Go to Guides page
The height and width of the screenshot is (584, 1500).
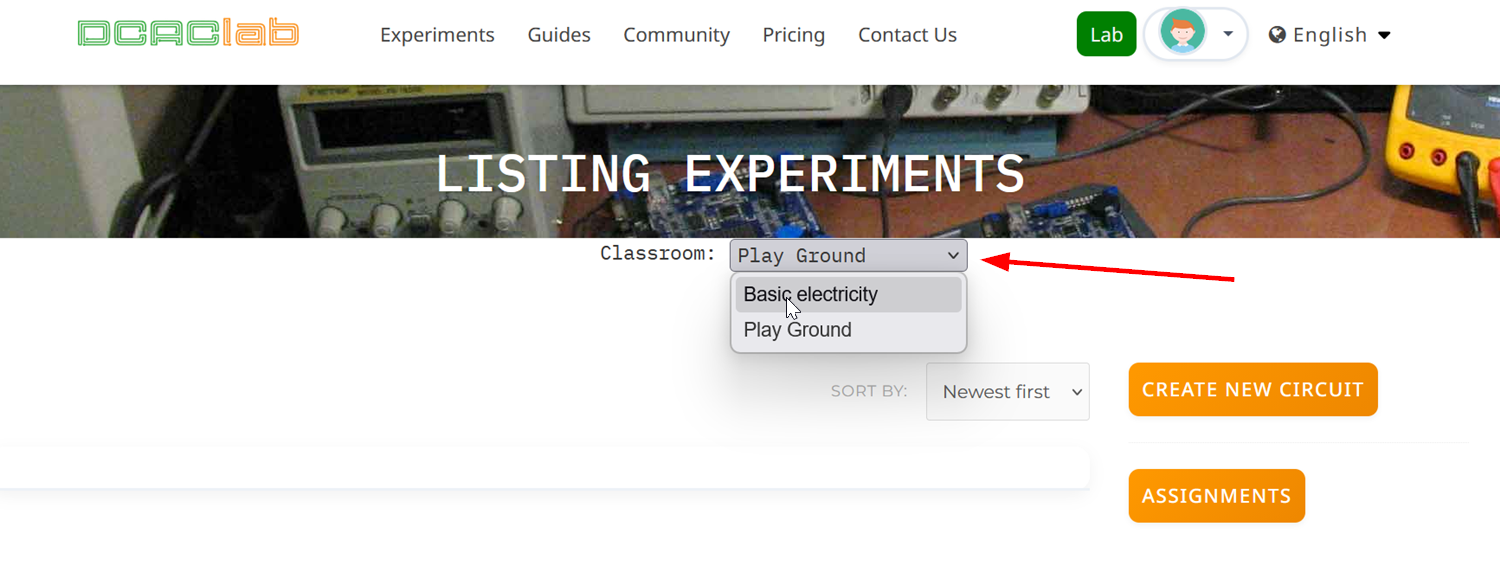(x=559, y=35)
